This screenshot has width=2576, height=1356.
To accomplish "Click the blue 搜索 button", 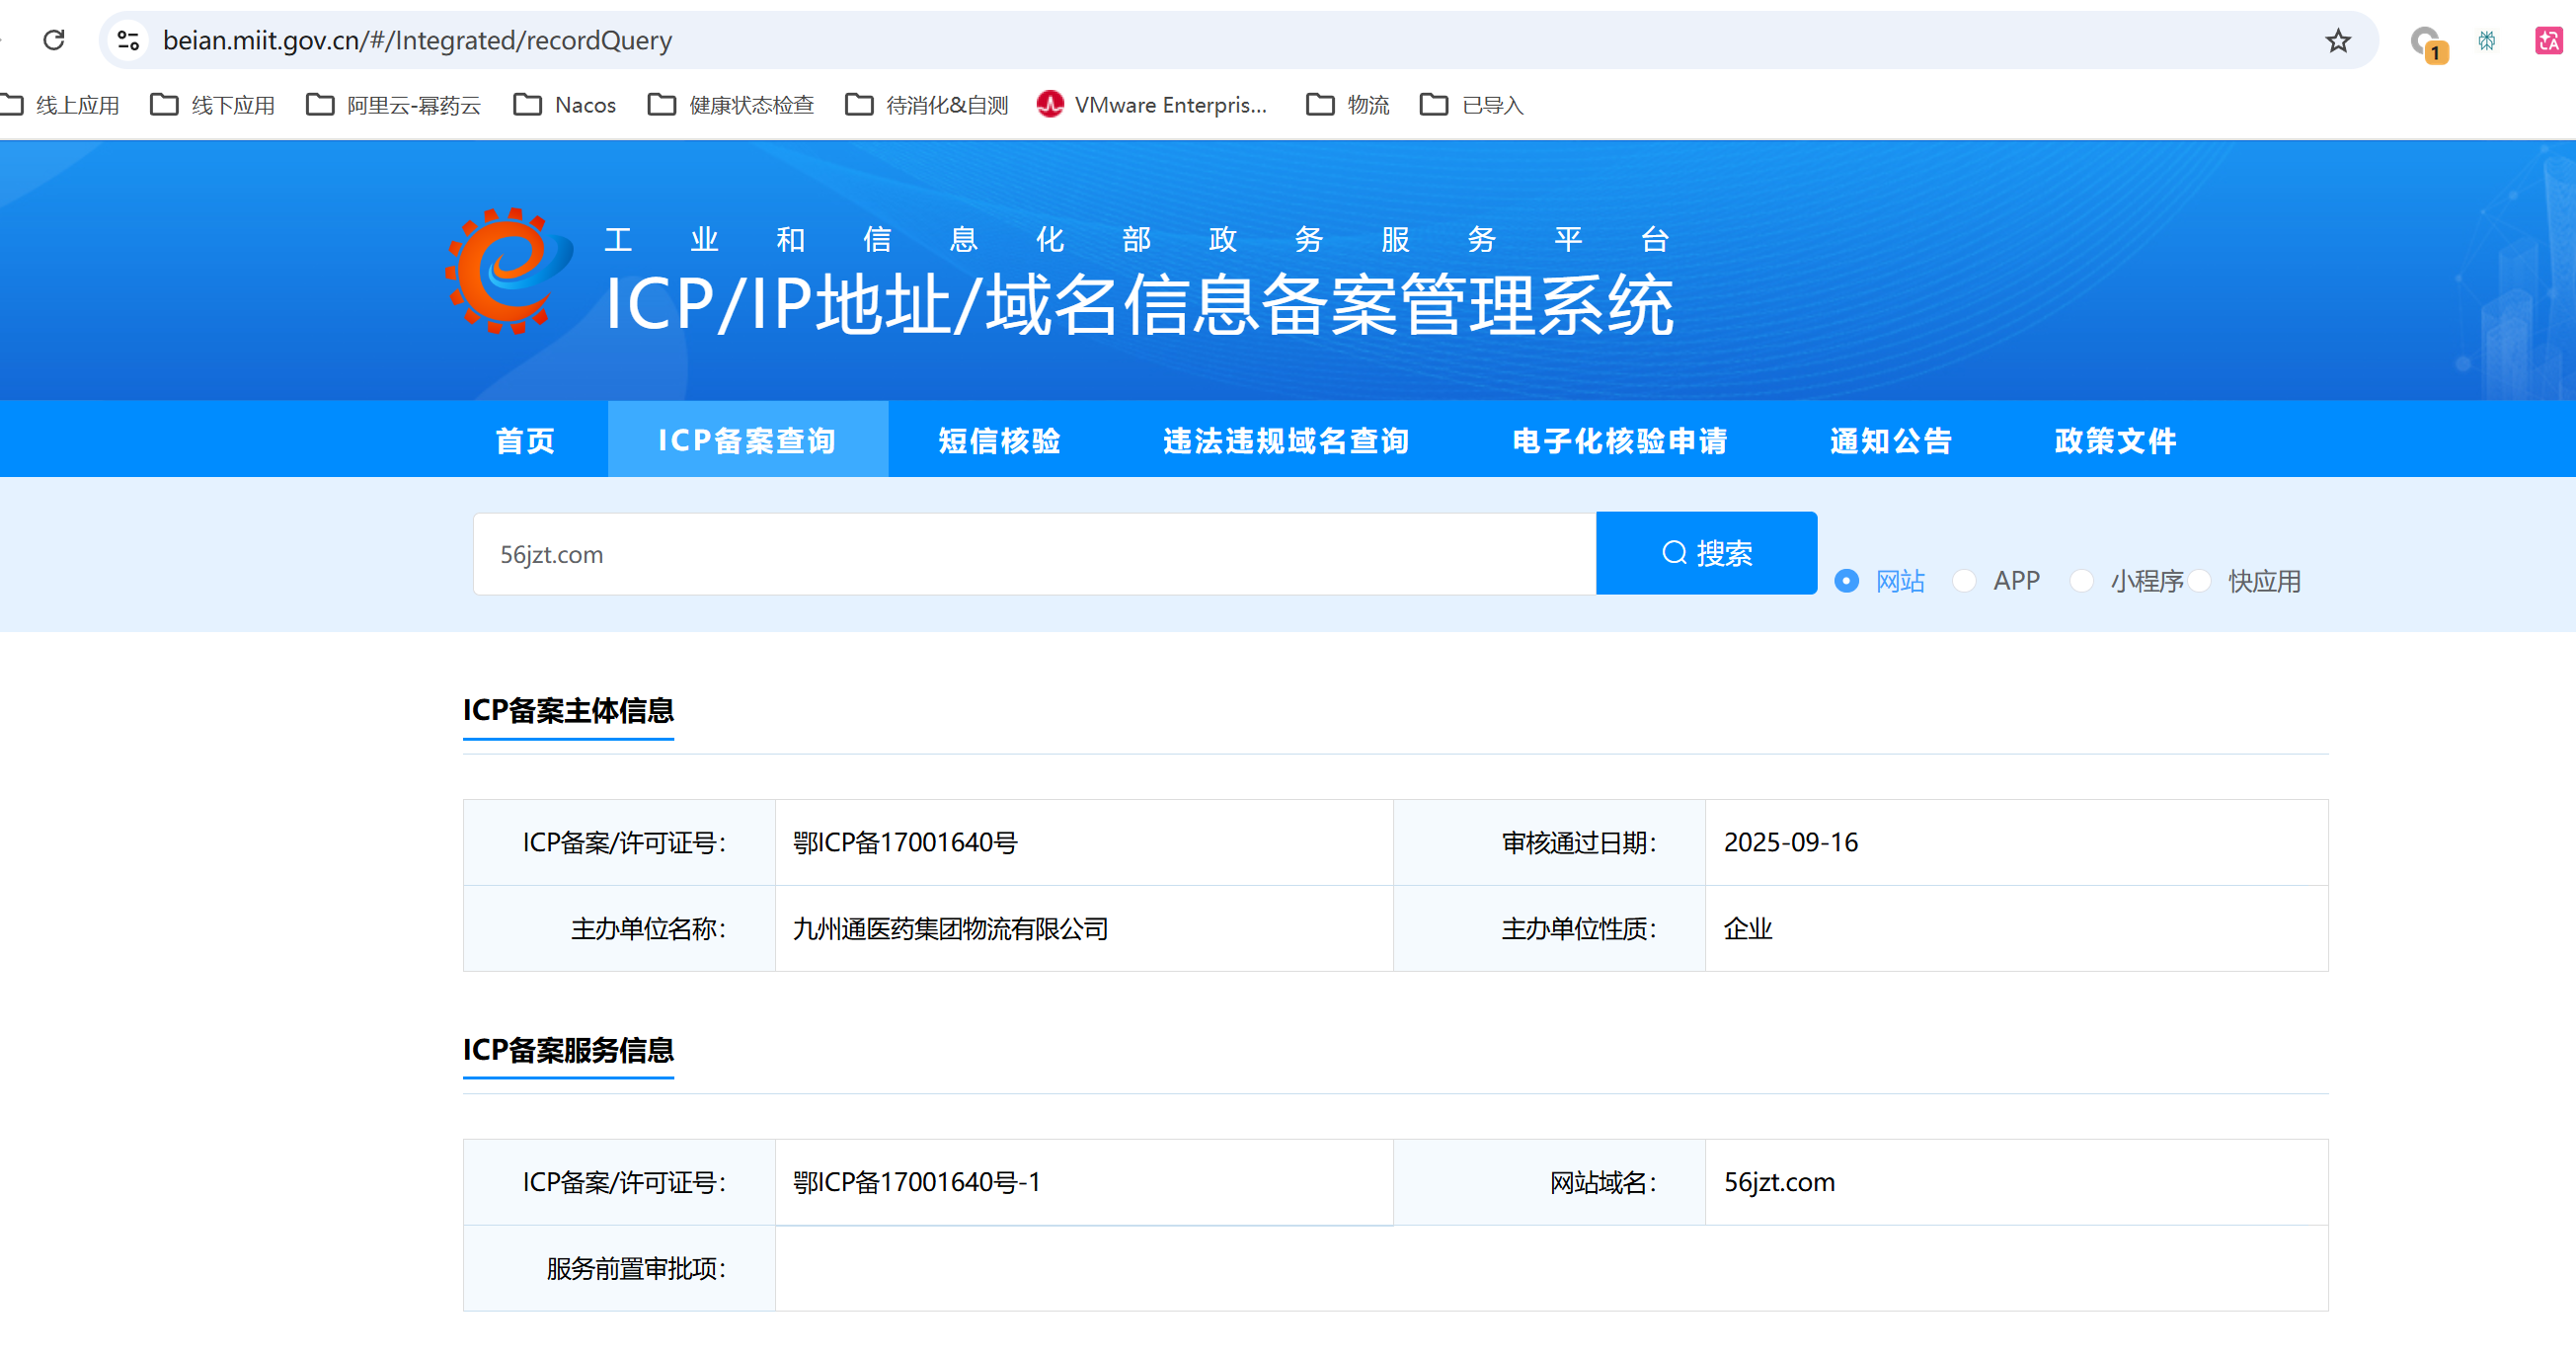I will 1706,553.
